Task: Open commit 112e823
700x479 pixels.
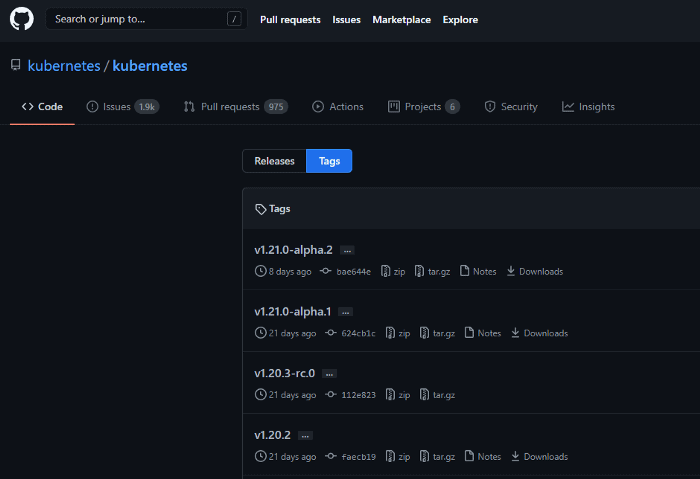Action: tap(358, 395)
